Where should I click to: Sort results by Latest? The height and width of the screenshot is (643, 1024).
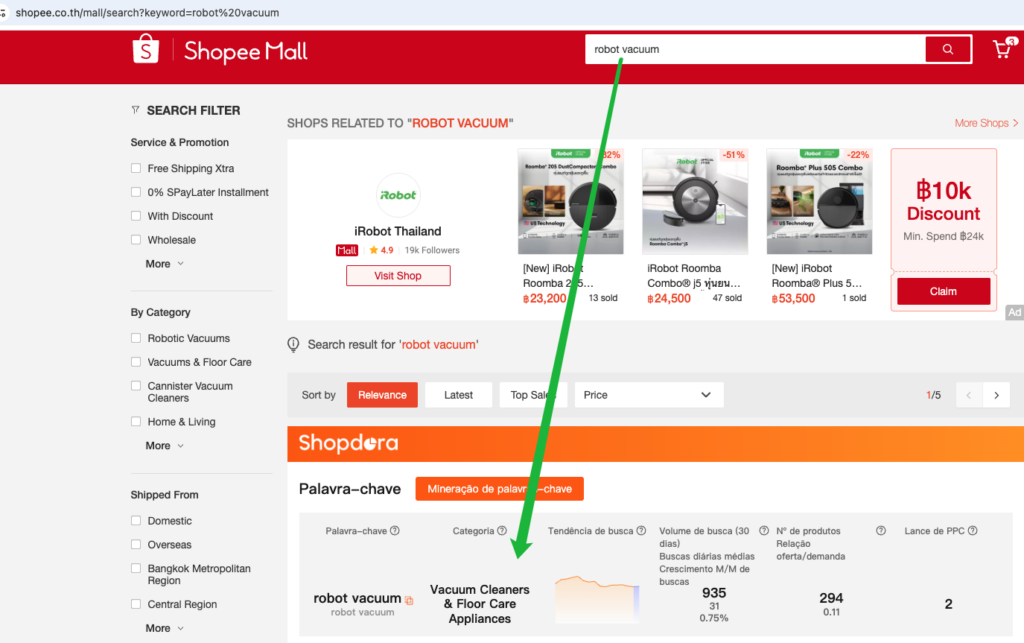pyautogui.click(x=458, y=395)
